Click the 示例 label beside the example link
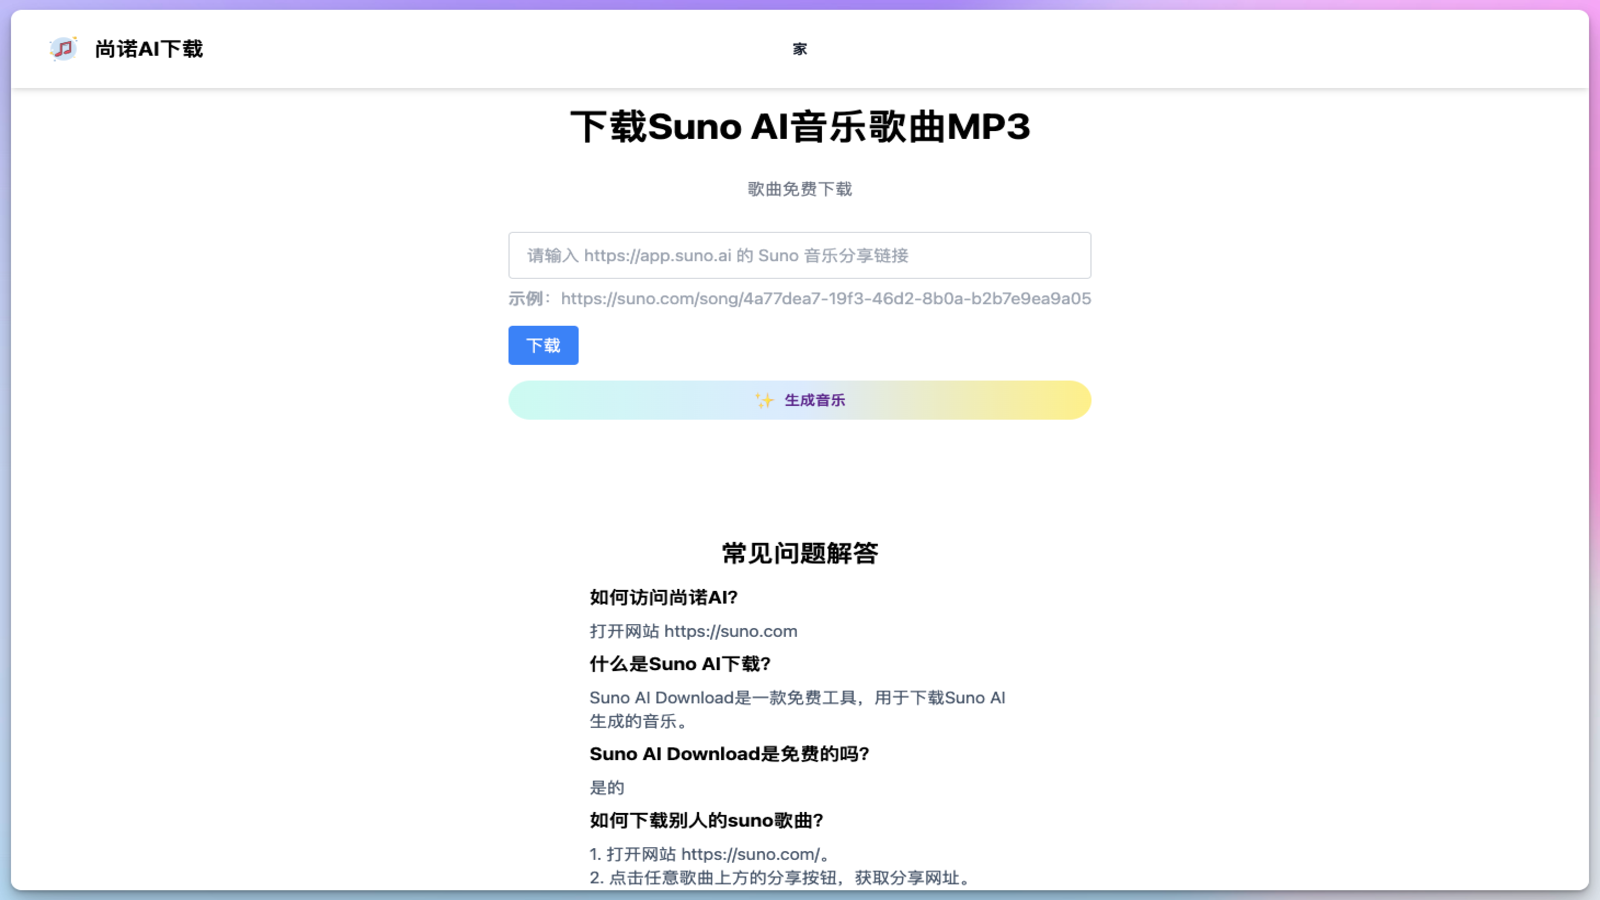Screen dimensions: 1600x900 [530, 298]
